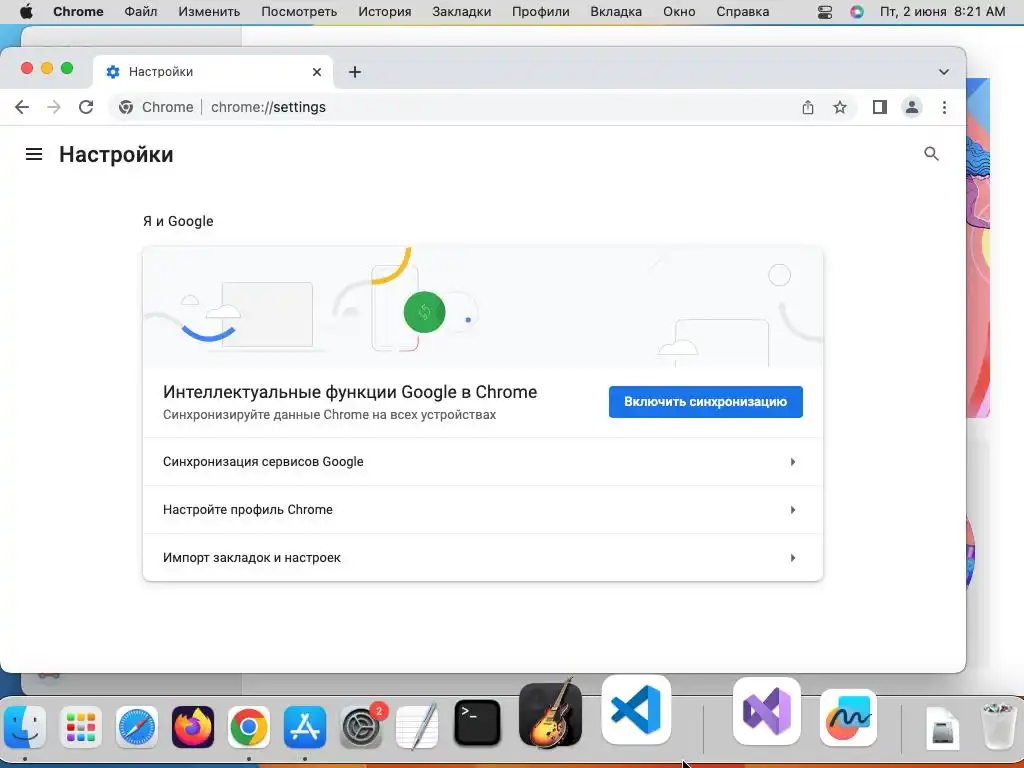
Task: Click the search settings magnifier icon
Action: tap(931, 154)
